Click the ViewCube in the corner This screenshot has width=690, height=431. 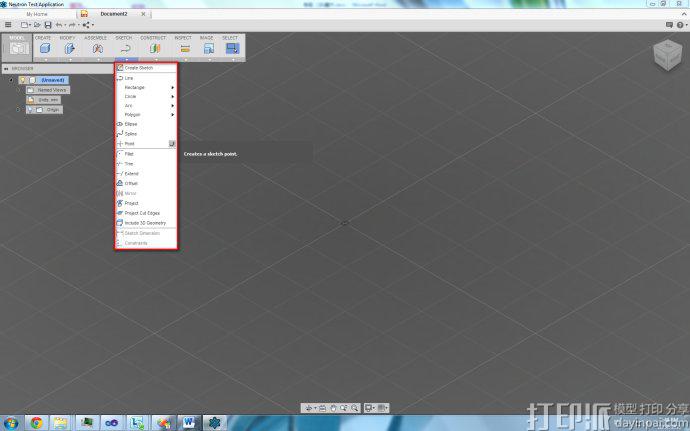coord(668,55)
